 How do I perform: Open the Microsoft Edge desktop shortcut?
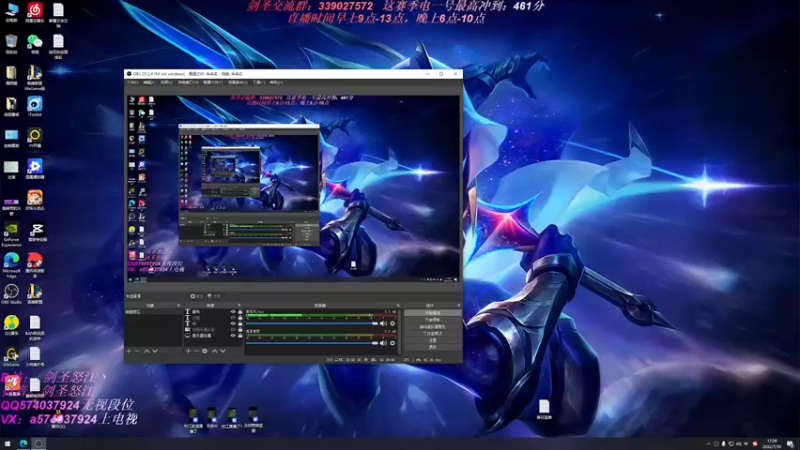[x=11, y=264]
